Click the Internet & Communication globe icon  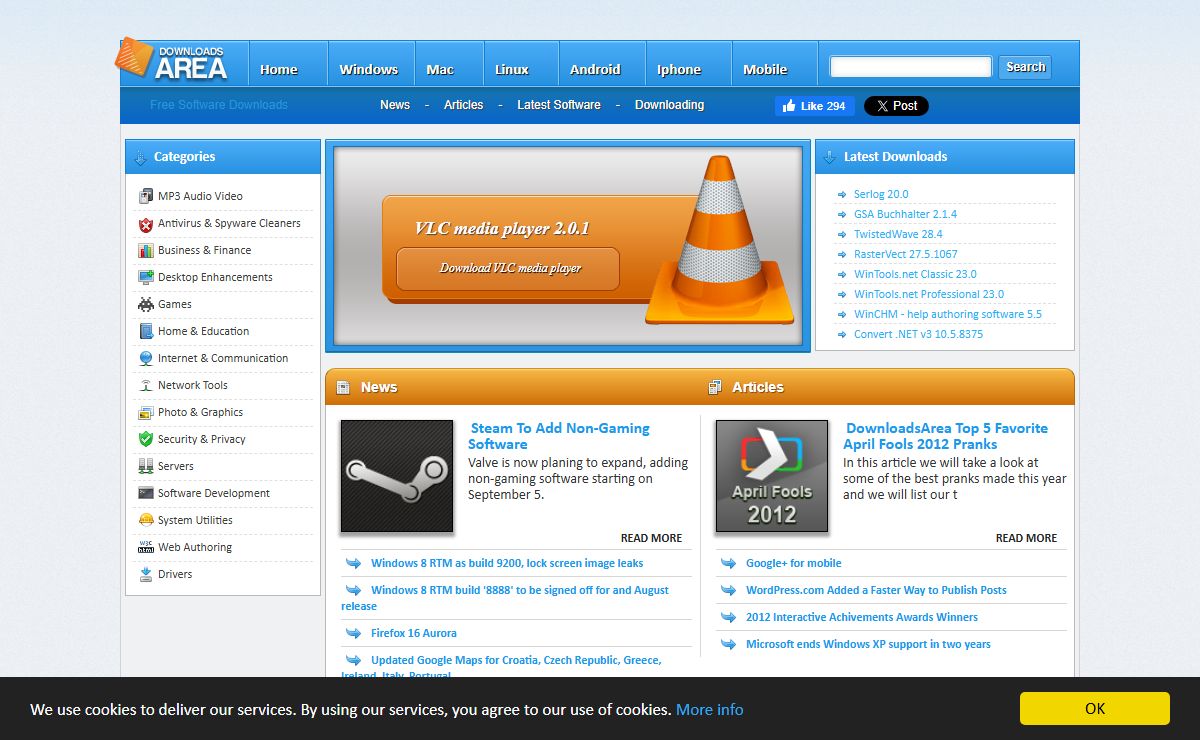coord(146,359)
